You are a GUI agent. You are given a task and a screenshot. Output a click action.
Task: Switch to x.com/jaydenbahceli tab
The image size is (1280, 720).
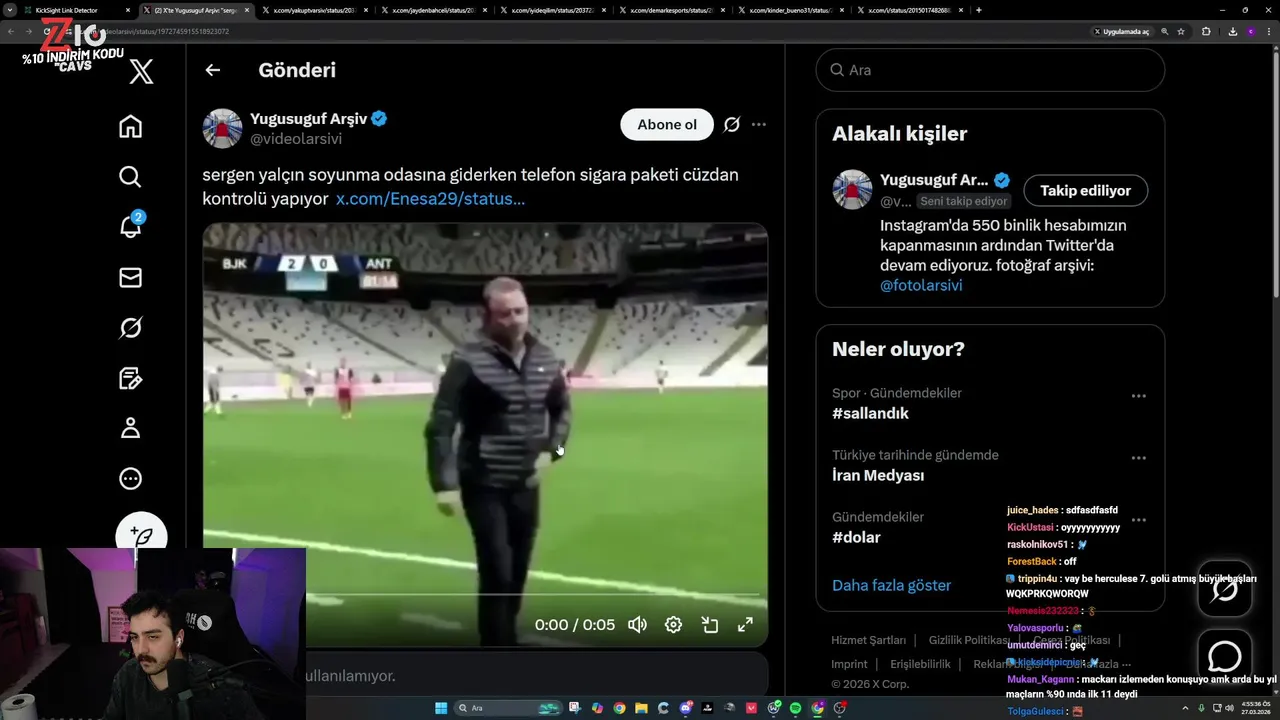point(432,10)
